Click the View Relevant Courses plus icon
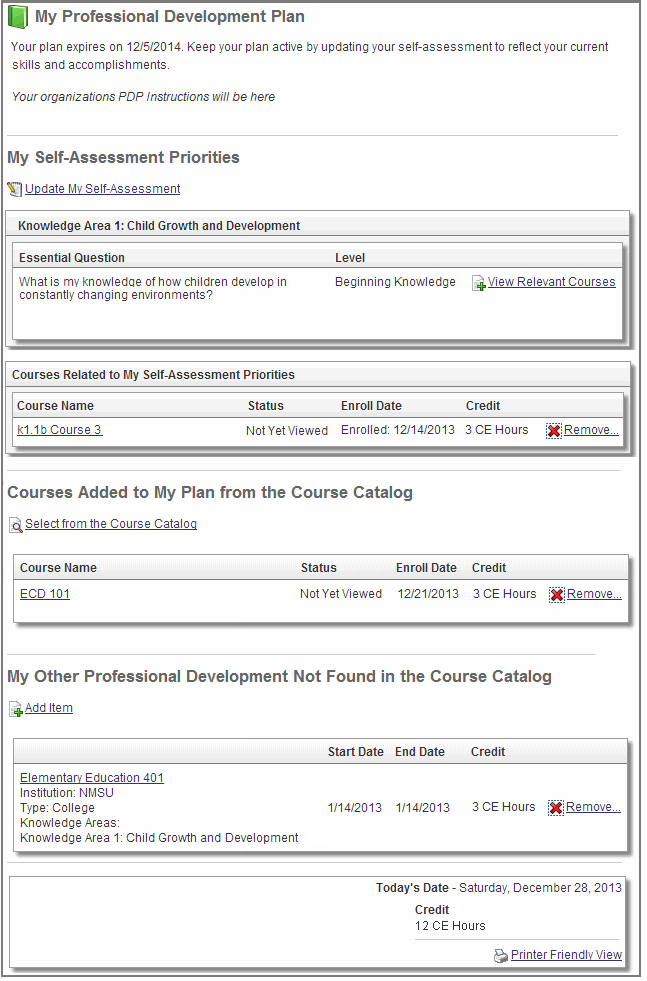The image size is (647, 981). tap(479, 283)
